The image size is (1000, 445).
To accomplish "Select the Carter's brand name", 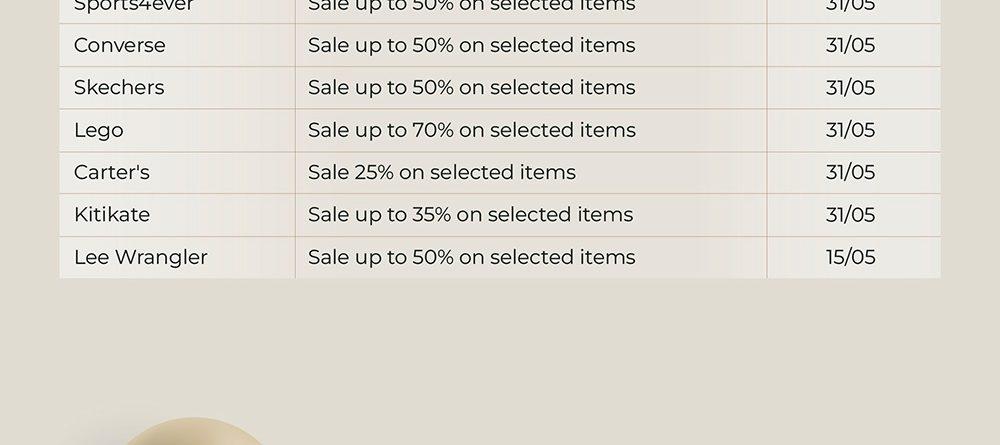I will point(112,172).
